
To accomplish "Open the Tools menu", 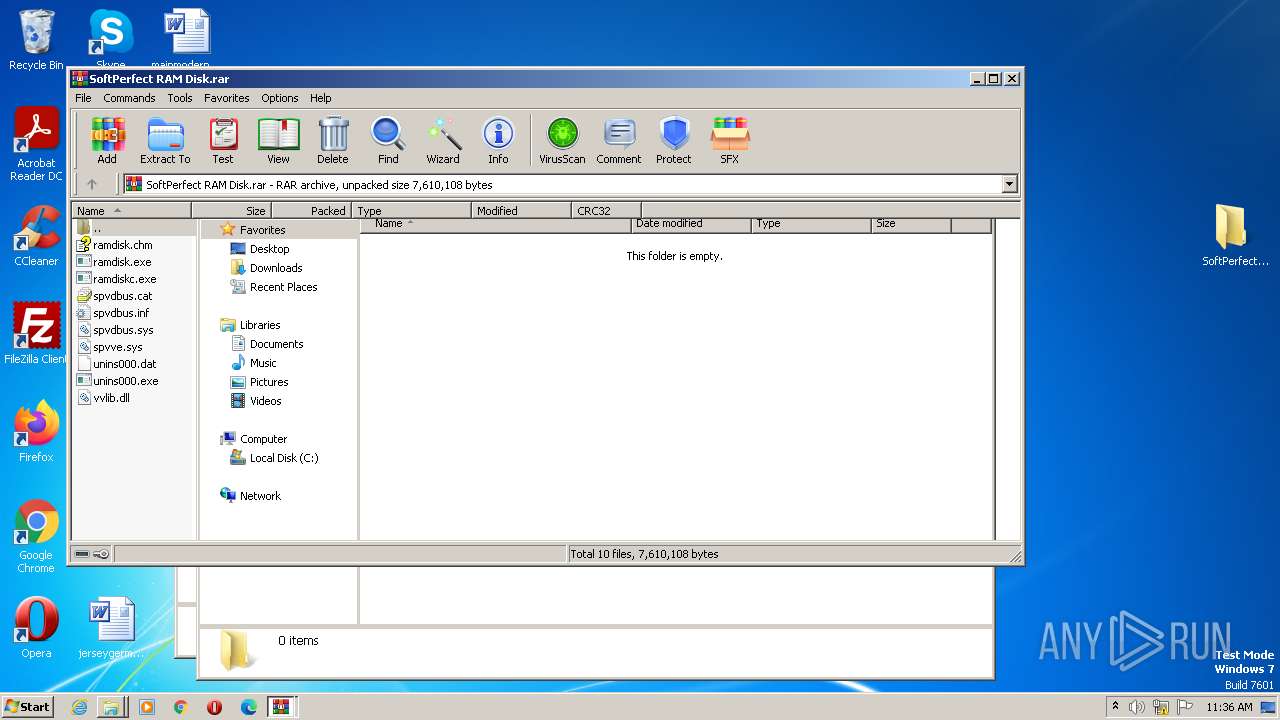I will point(180,98).
